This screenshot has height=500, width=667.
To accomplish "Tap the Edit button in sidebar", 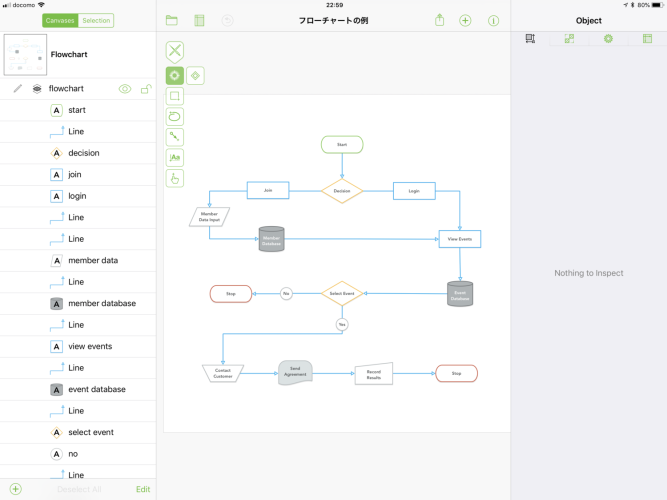I will pyautogui.click(x=143, y=489).
